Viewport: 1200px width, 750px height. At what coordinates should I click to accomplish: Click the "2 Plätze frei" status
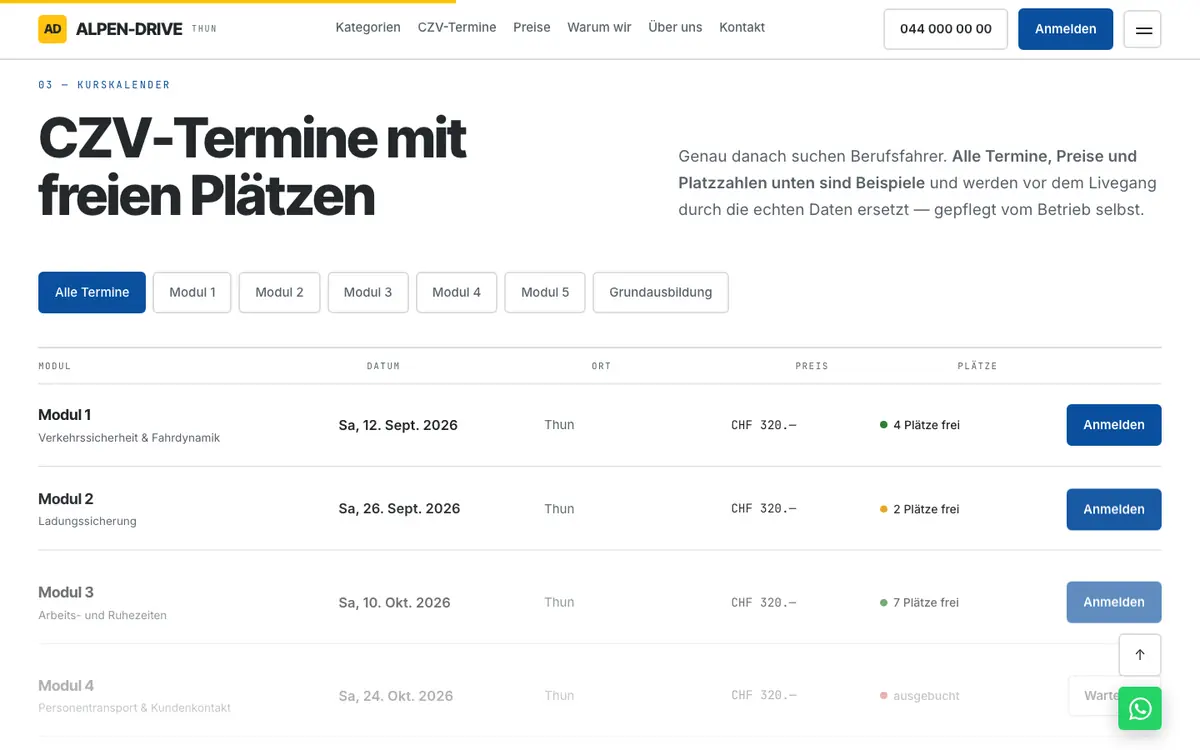point(920,509)
